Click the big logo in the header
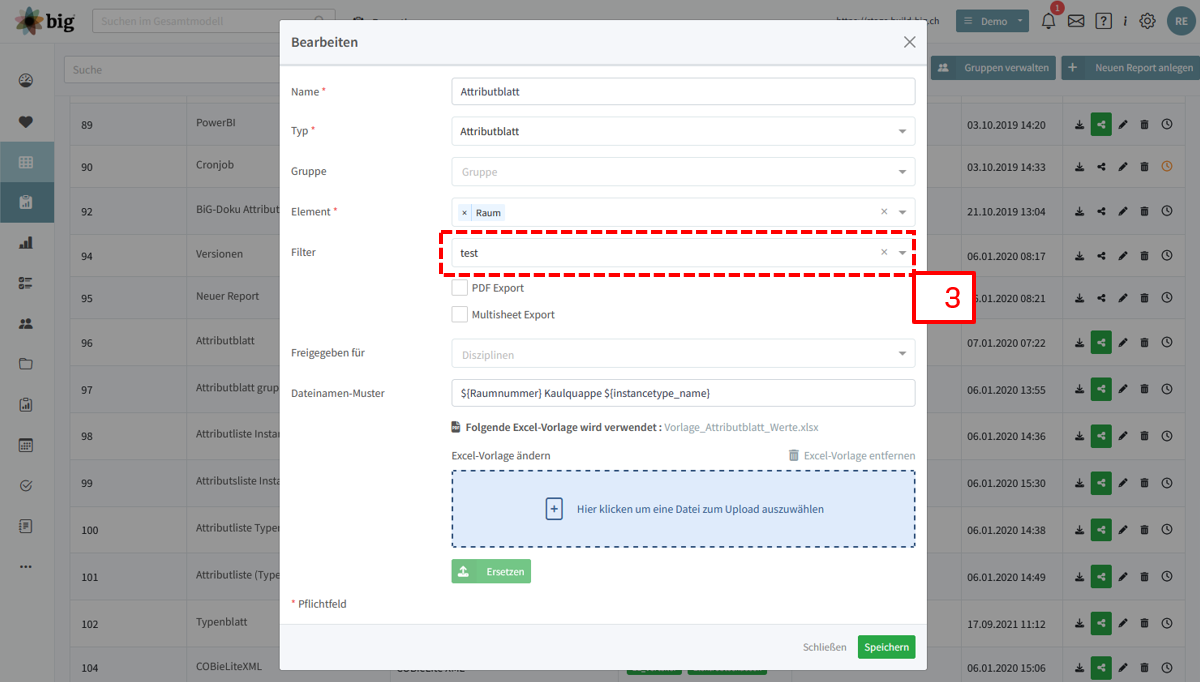This screenshot has width=1200, height=682. point(46,21)
